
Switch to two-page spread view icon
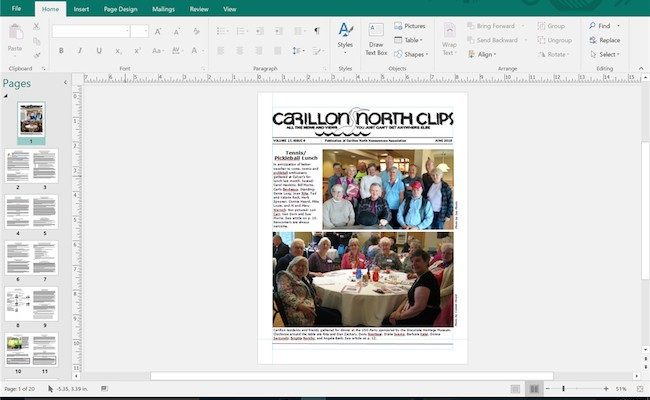pyautogui.click(x=534, y=389)
